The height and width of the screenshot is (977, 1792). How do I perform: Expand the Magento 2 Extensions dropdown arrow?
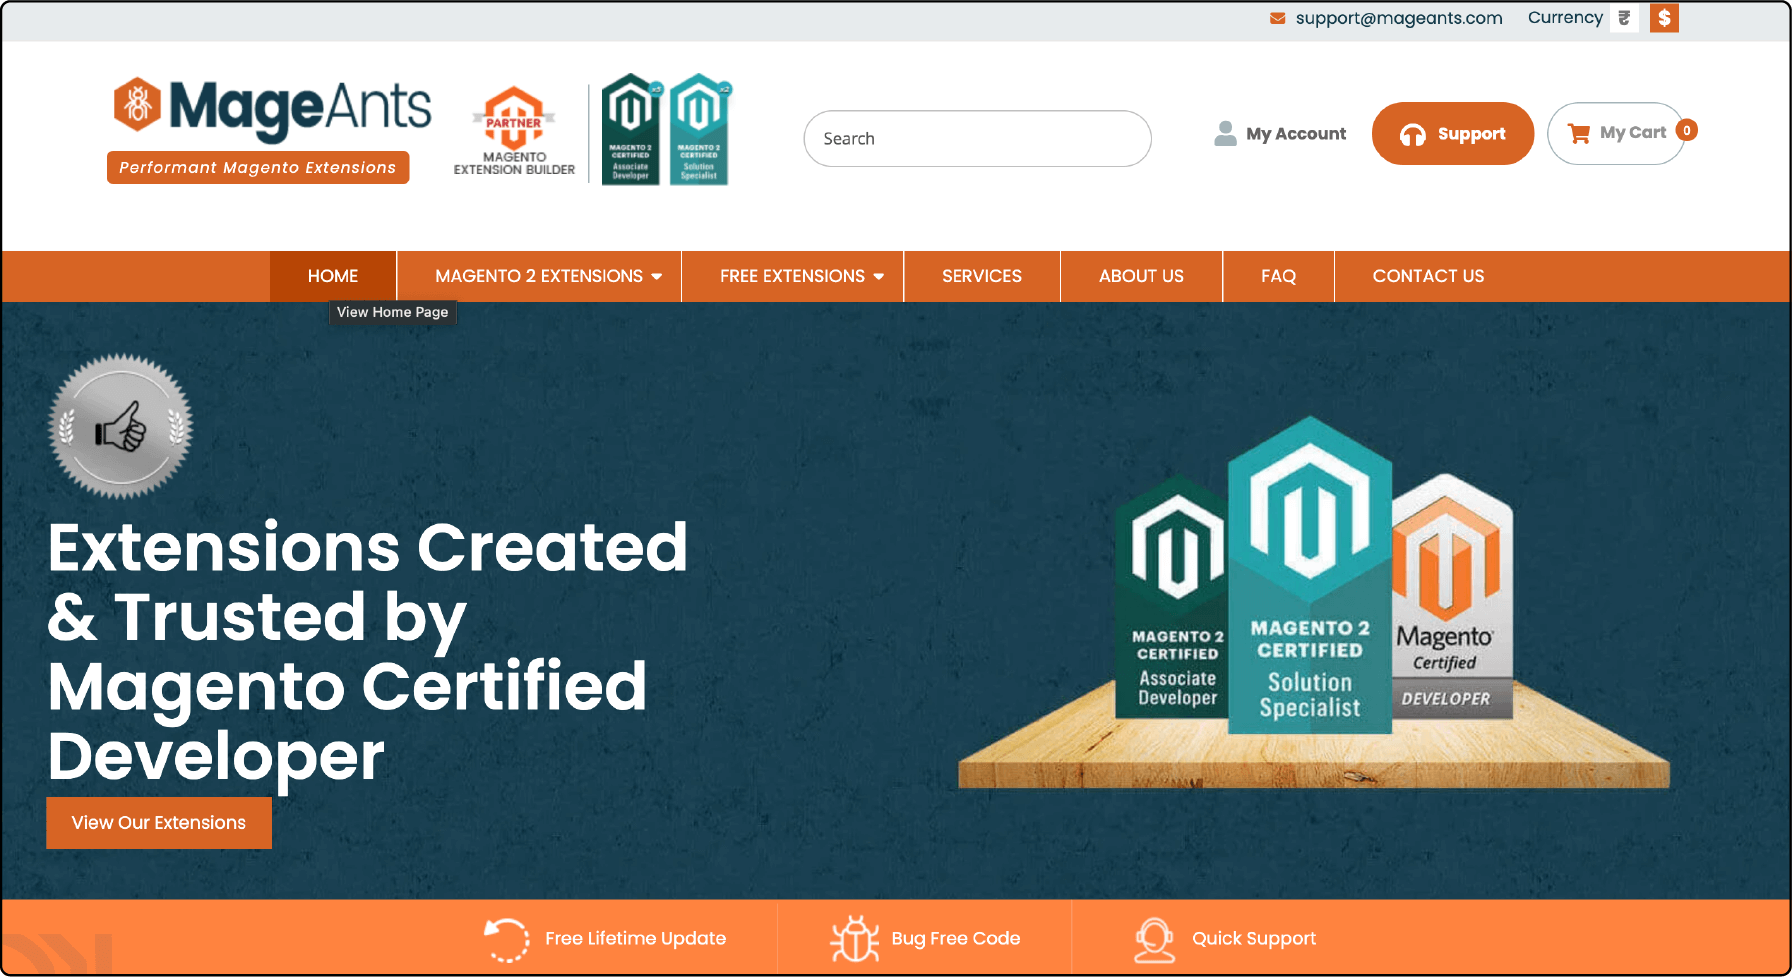[x=657, y=277]
